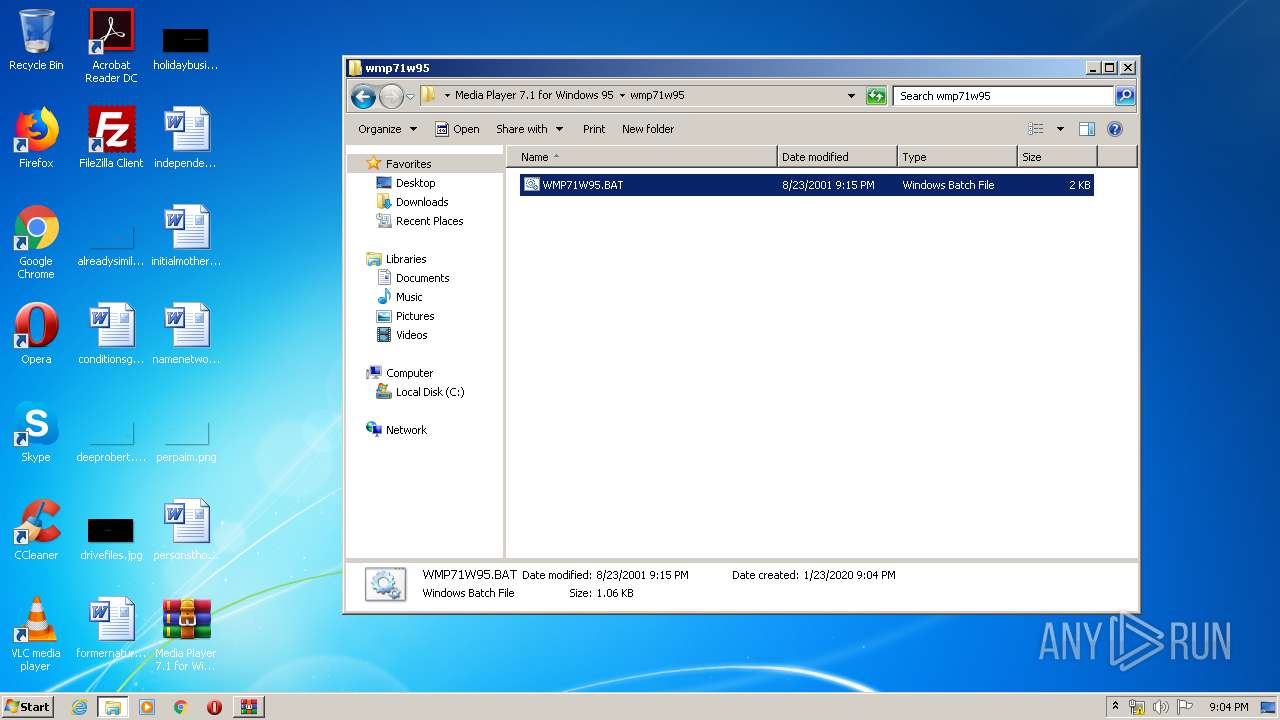Click the address bar refresh button
This screenshot has height=720, width=1280.
click(x=876, y=96)
